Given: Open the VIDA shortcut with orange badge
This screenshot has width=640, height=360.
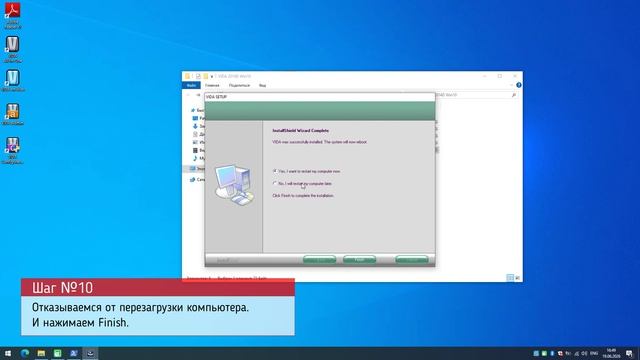Looking at the screenshot, I should [x=13, y=114].
